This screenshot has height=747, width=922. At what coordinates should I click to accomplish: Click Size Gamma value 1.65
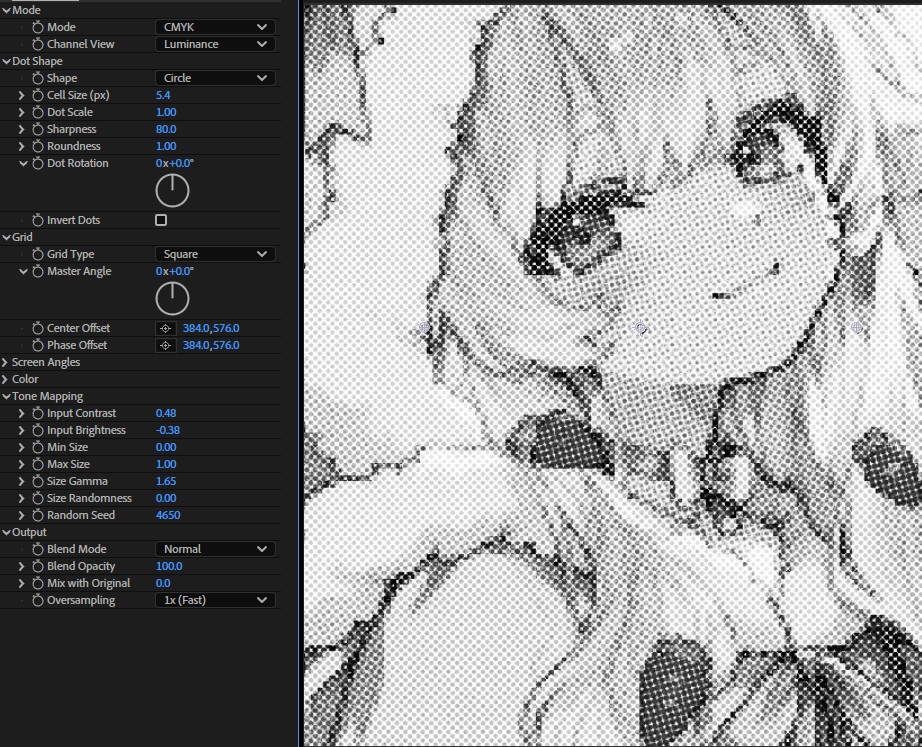click(166, 482)
